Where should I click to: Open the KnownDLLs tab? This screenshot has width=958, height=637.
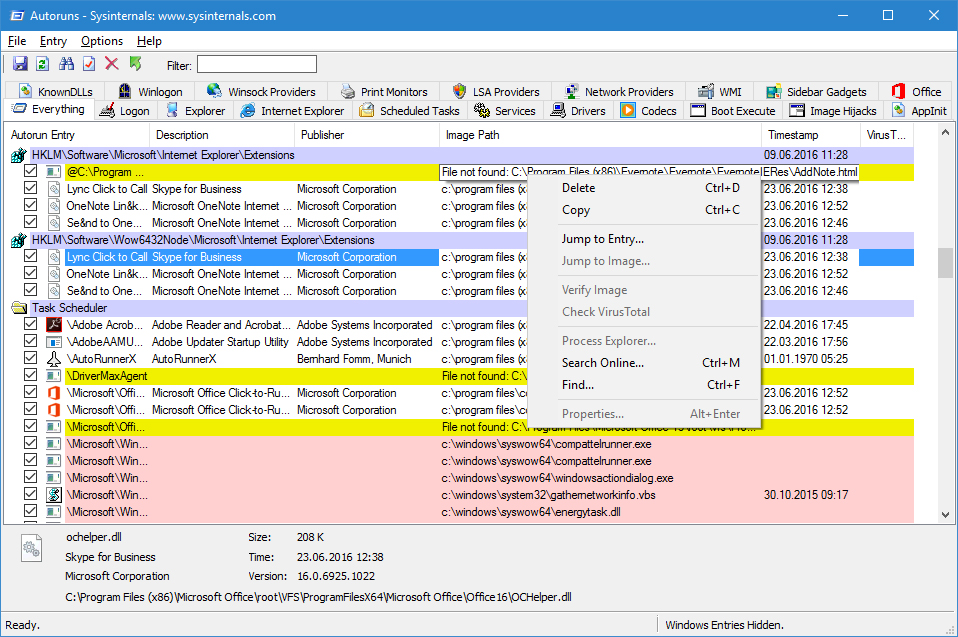55,92
